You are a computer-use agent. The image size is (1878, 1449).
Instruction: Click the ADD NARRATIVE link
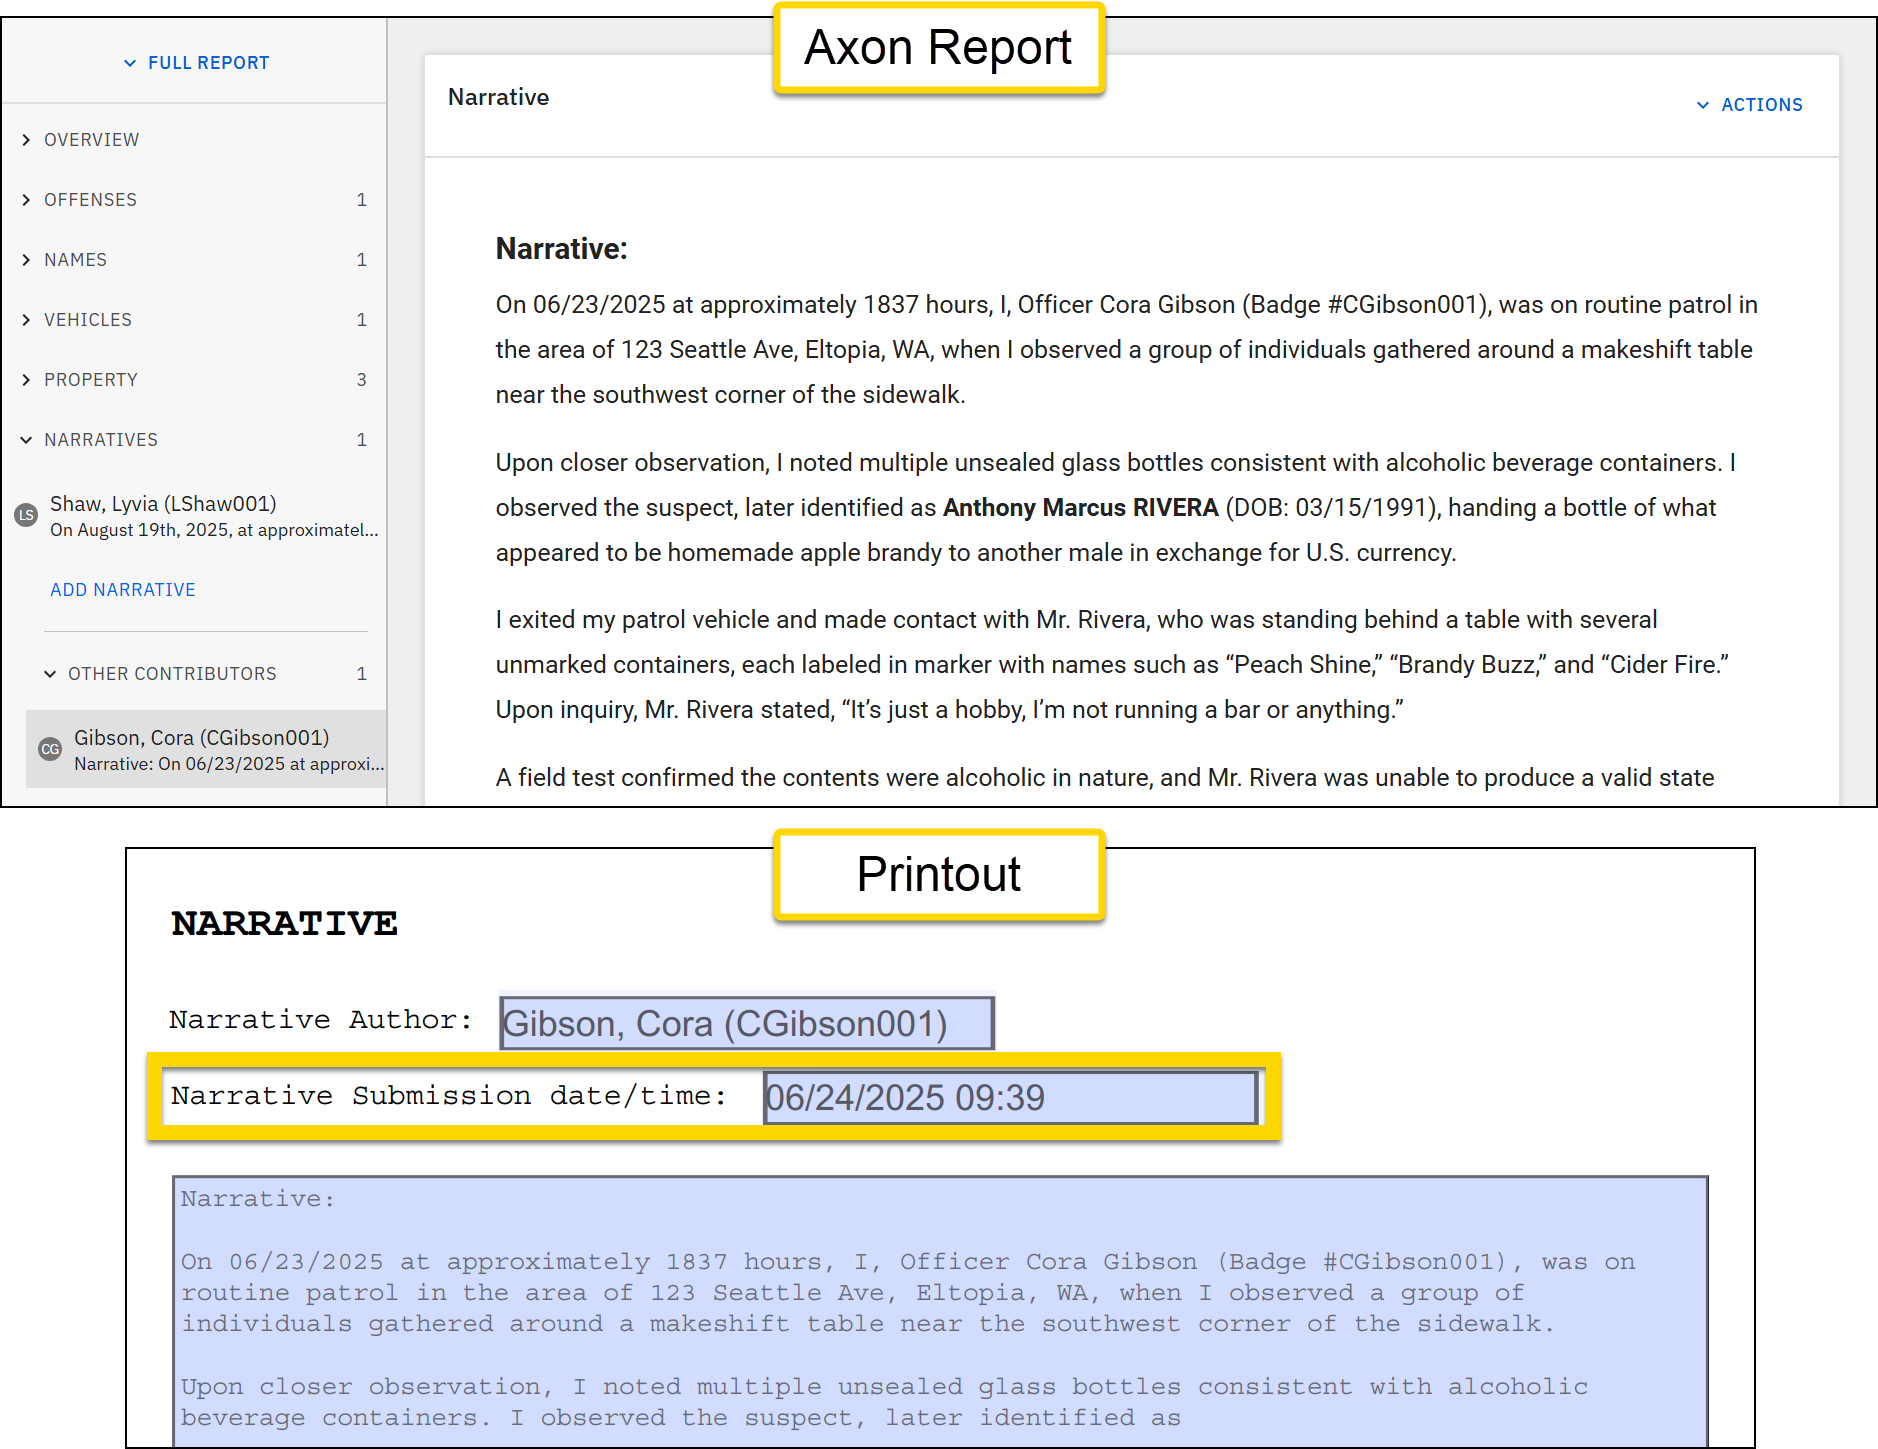pos(122,589)
